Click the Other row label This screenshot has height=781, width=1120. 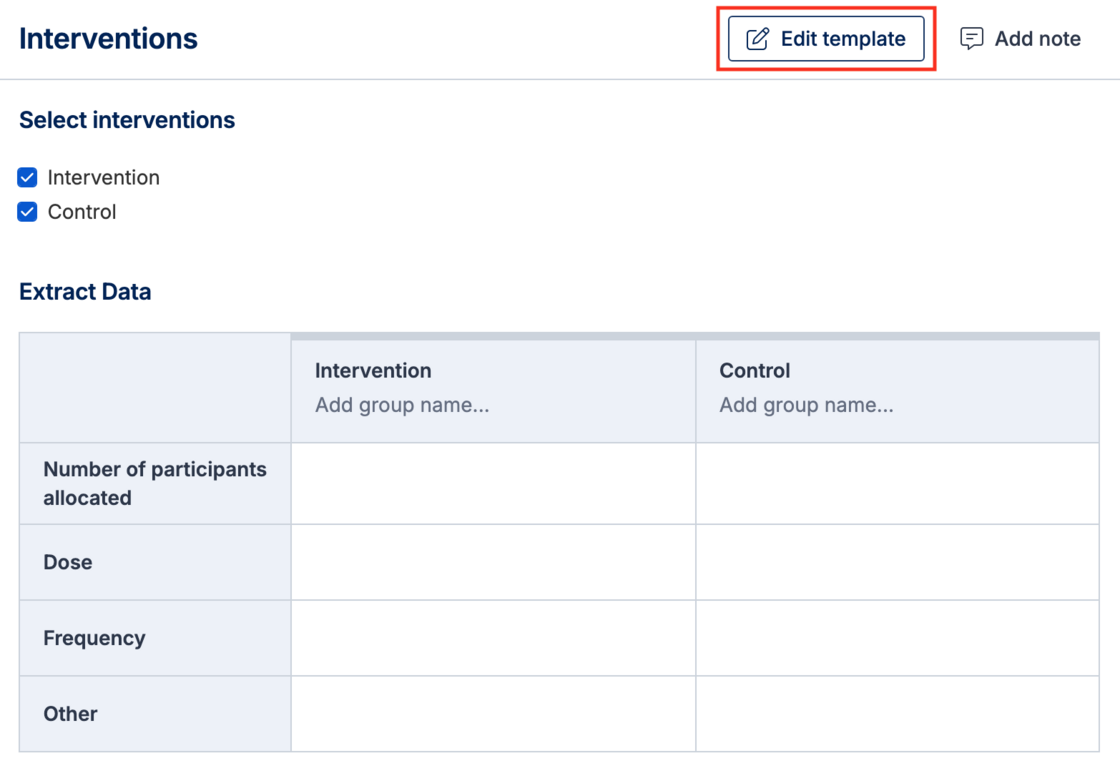70,714
